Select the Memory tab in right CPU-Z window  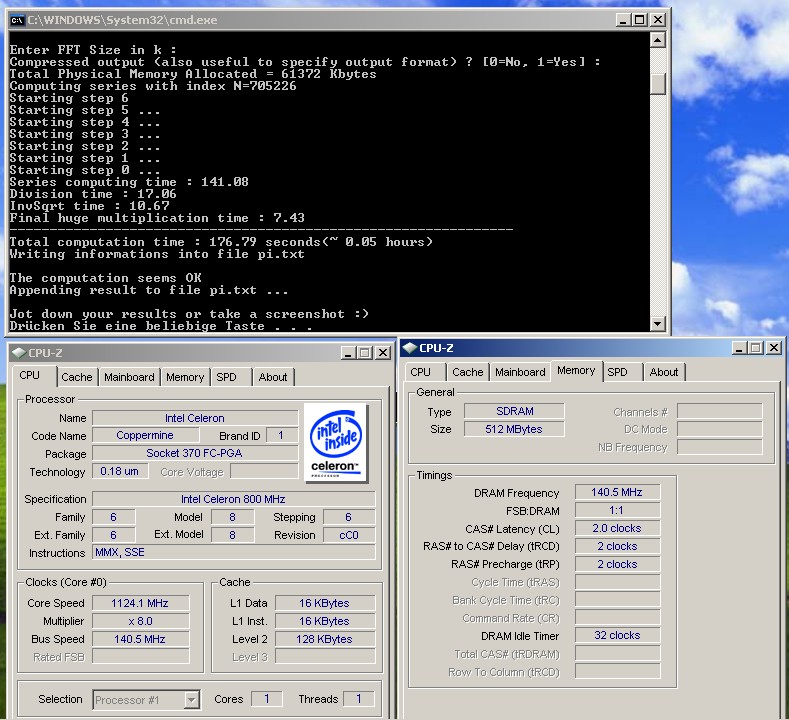[576, 371]
